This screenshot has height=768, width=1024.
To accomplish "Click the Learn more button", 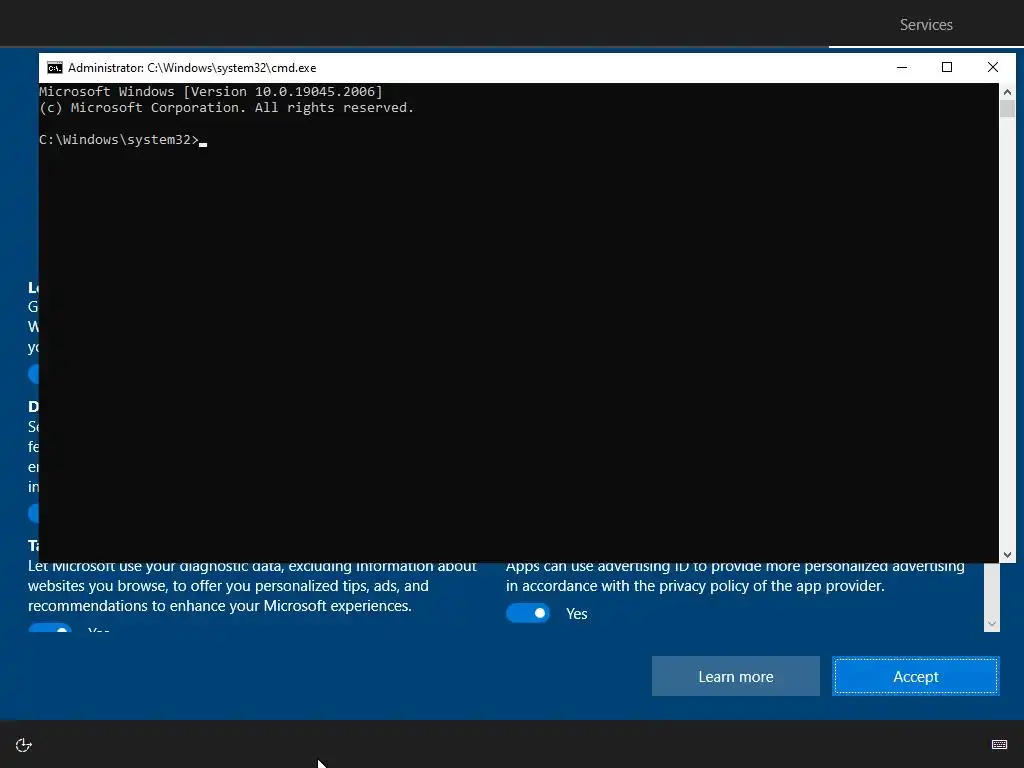I will click(735, 676).
